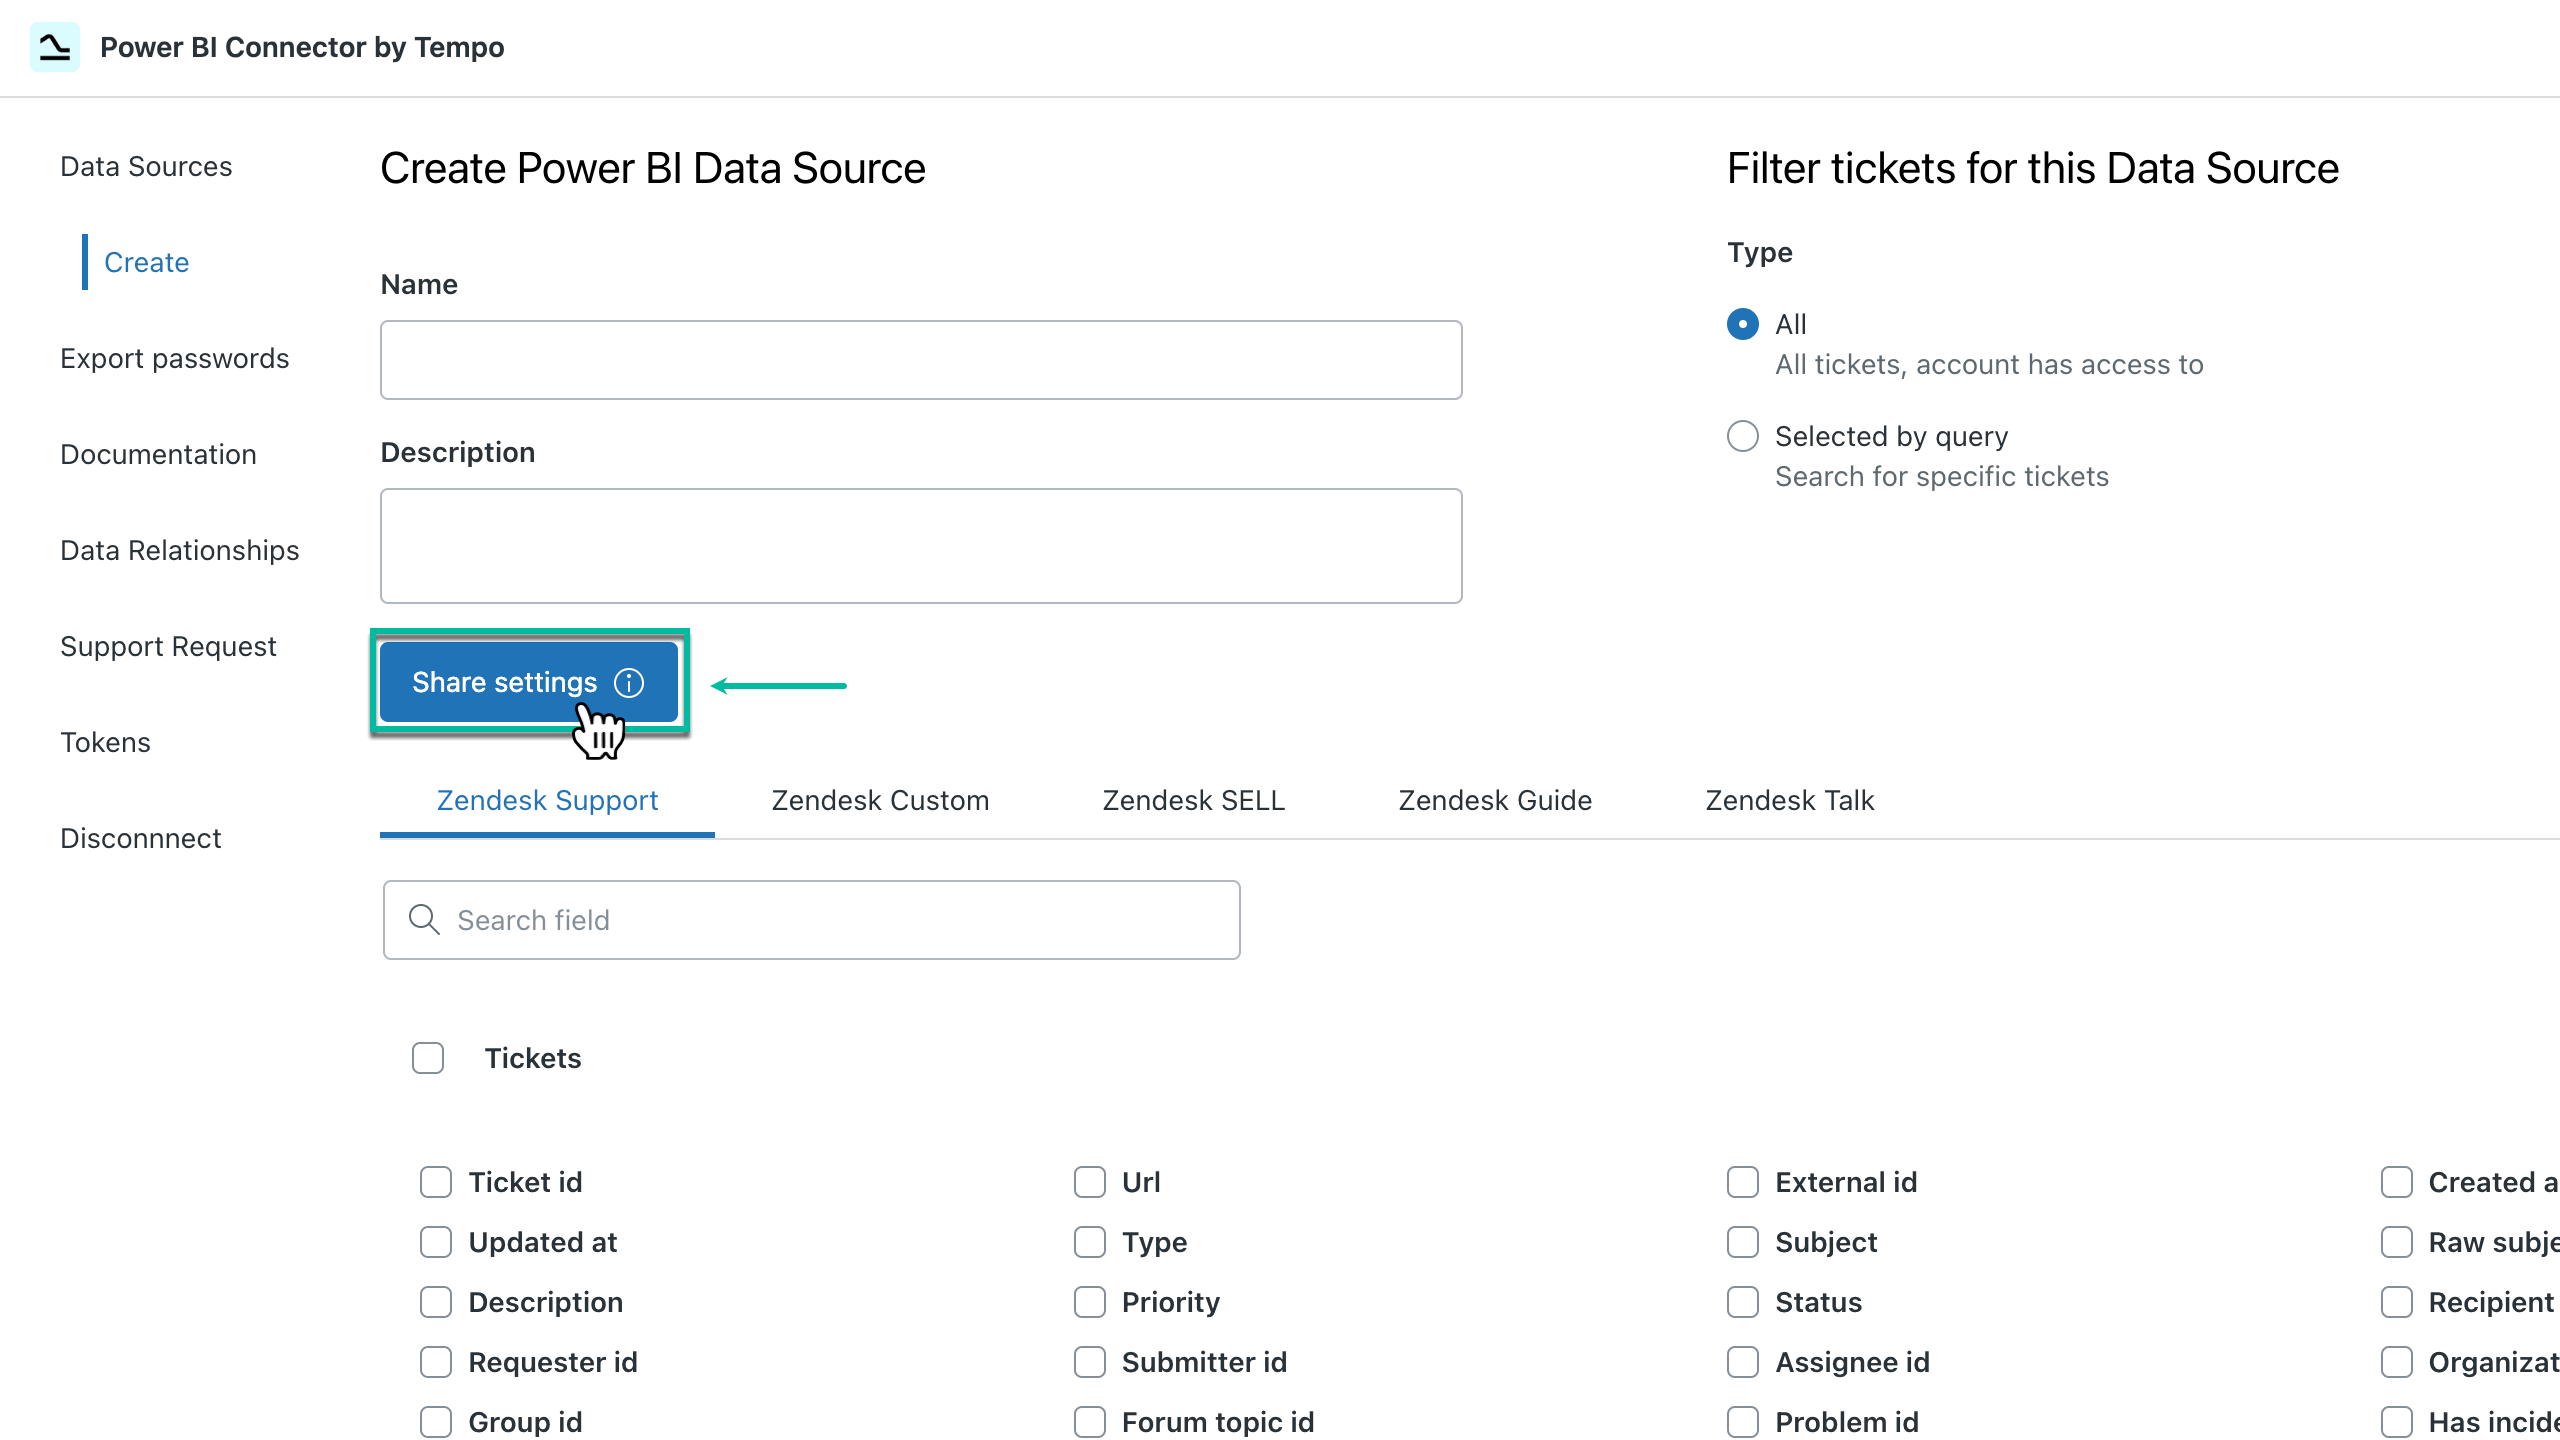The height and width of the screenshot is (1440, 2560).
Task: Choose Selected by query filter option
Action: 1743,436
